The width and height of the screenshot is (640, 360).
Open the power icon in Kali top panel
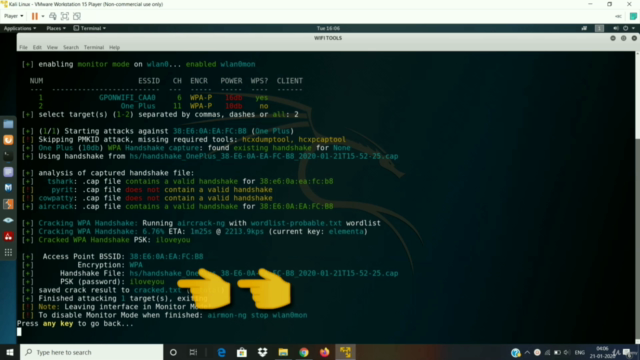(625, 28)
